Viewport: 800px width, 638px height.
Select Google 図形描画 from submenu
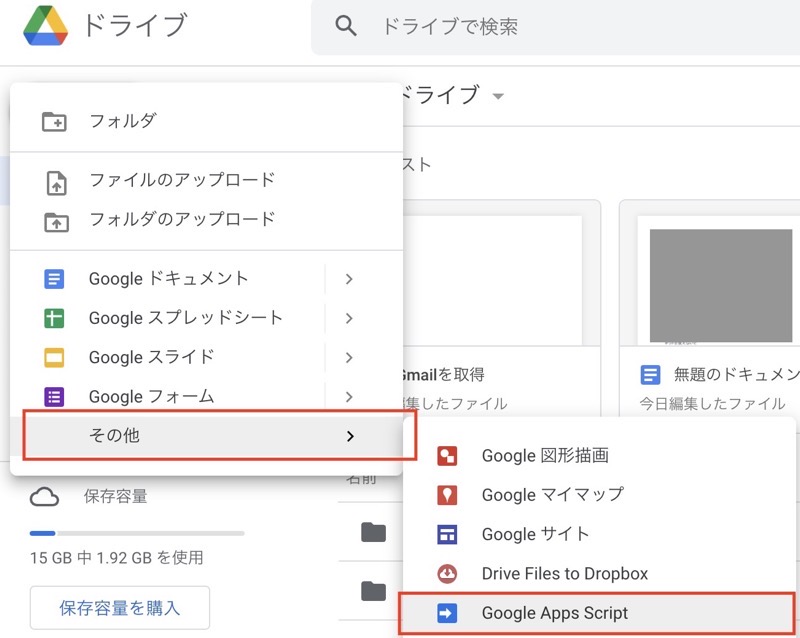599,456
